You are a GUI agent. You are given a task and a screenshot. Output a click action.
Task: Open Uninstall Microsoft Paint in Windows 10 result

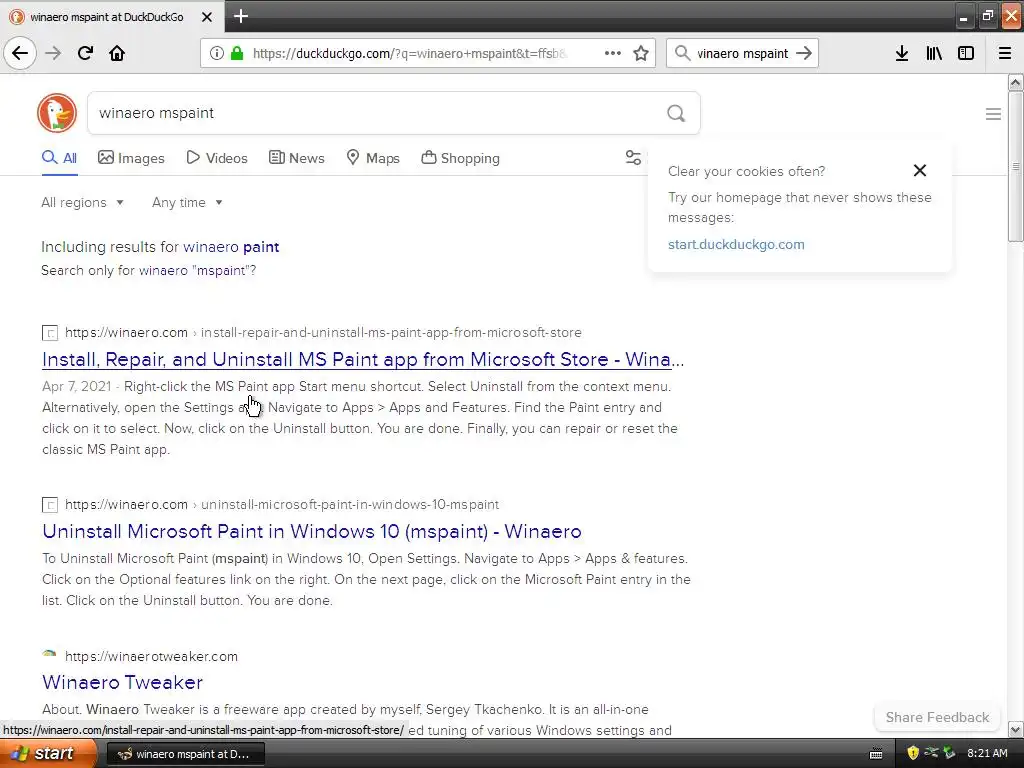pos(312,531)
